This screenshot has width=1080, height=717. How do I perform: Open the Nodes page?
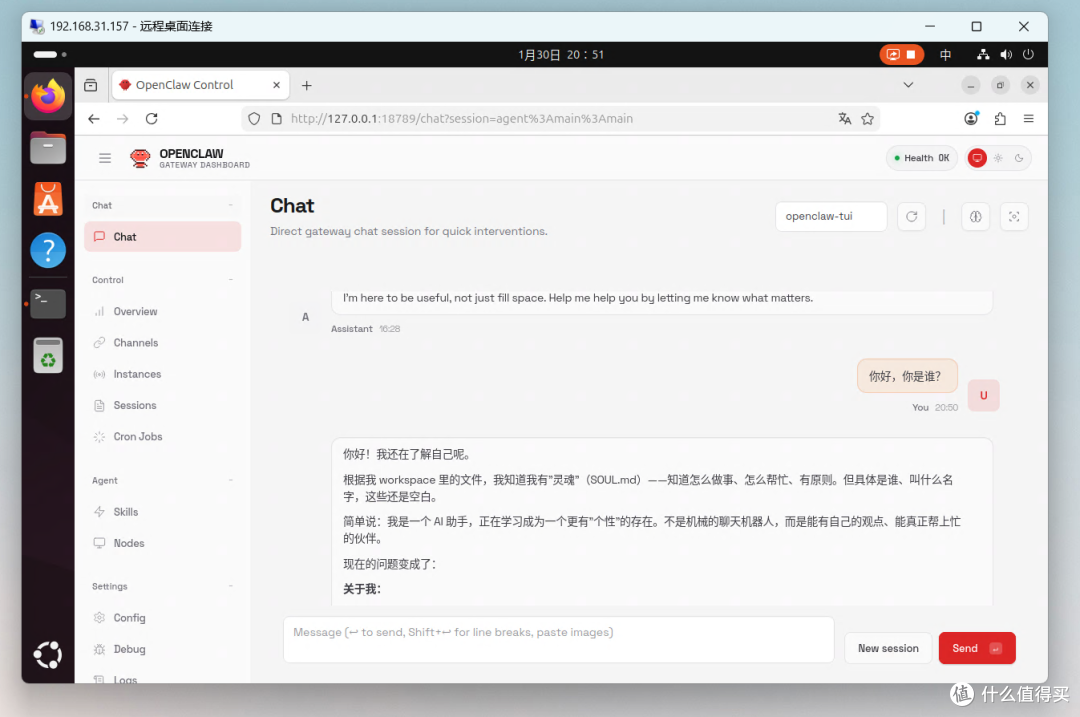(163, 543)
